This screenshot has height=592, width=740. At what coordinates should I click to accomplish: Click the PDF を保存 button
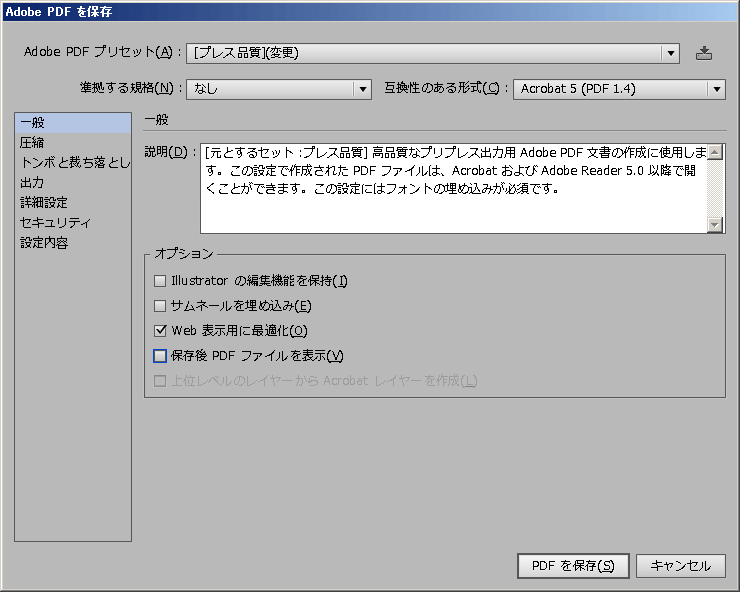tap(573, 565)
